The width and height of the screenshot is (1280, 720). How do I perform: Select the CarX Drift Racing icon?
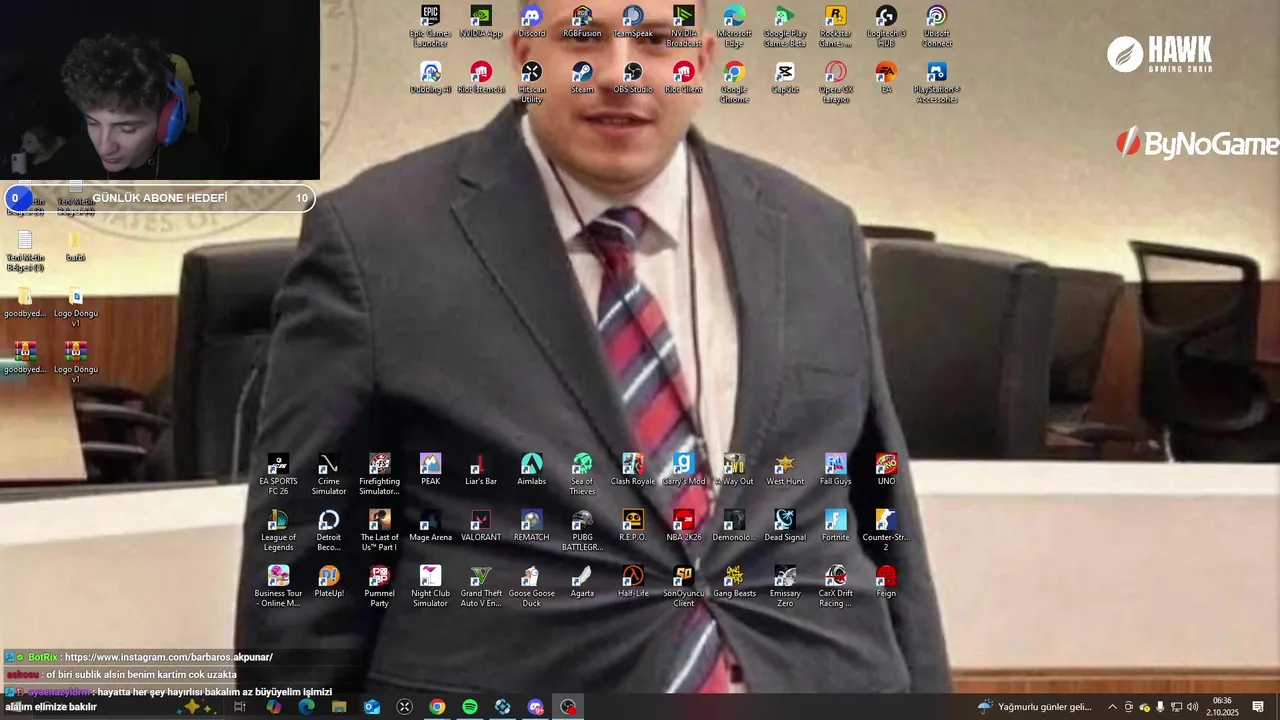[x=836, y=586]
